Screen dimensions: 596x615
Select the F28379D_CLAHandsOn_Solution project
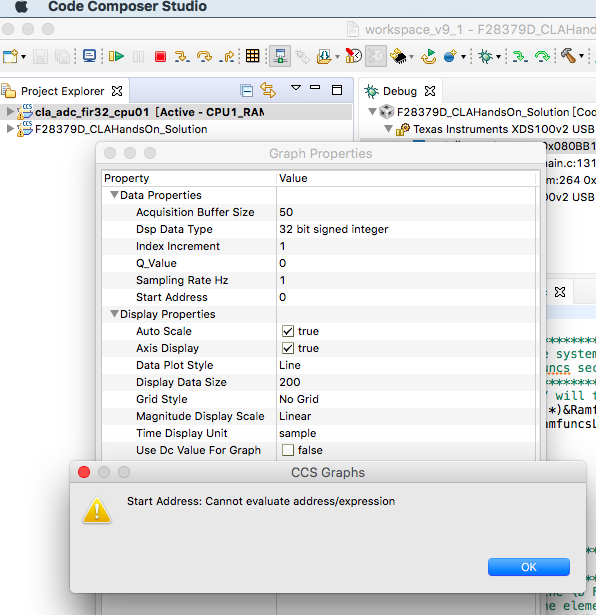coord(121,129)
